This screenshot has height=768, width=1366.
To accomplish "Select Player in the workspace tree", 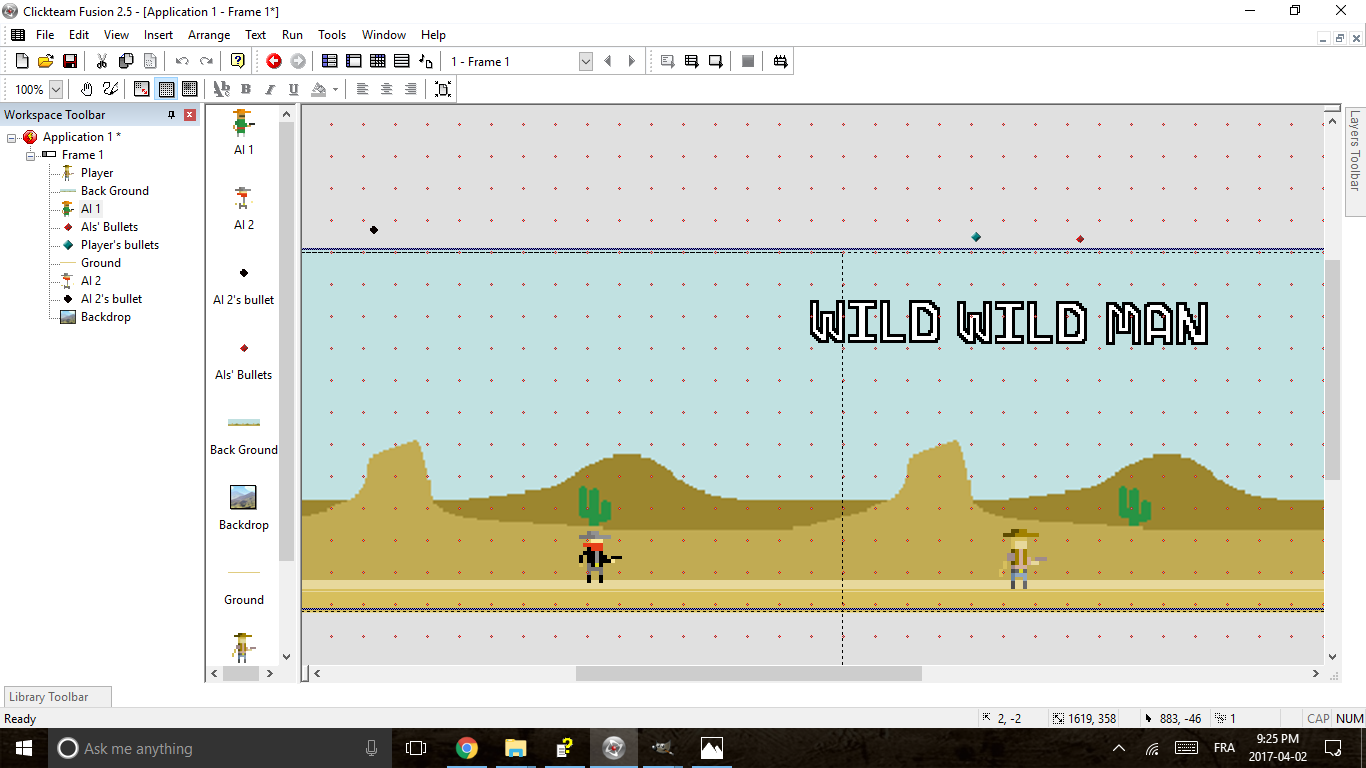I will [x=97, y=173].
